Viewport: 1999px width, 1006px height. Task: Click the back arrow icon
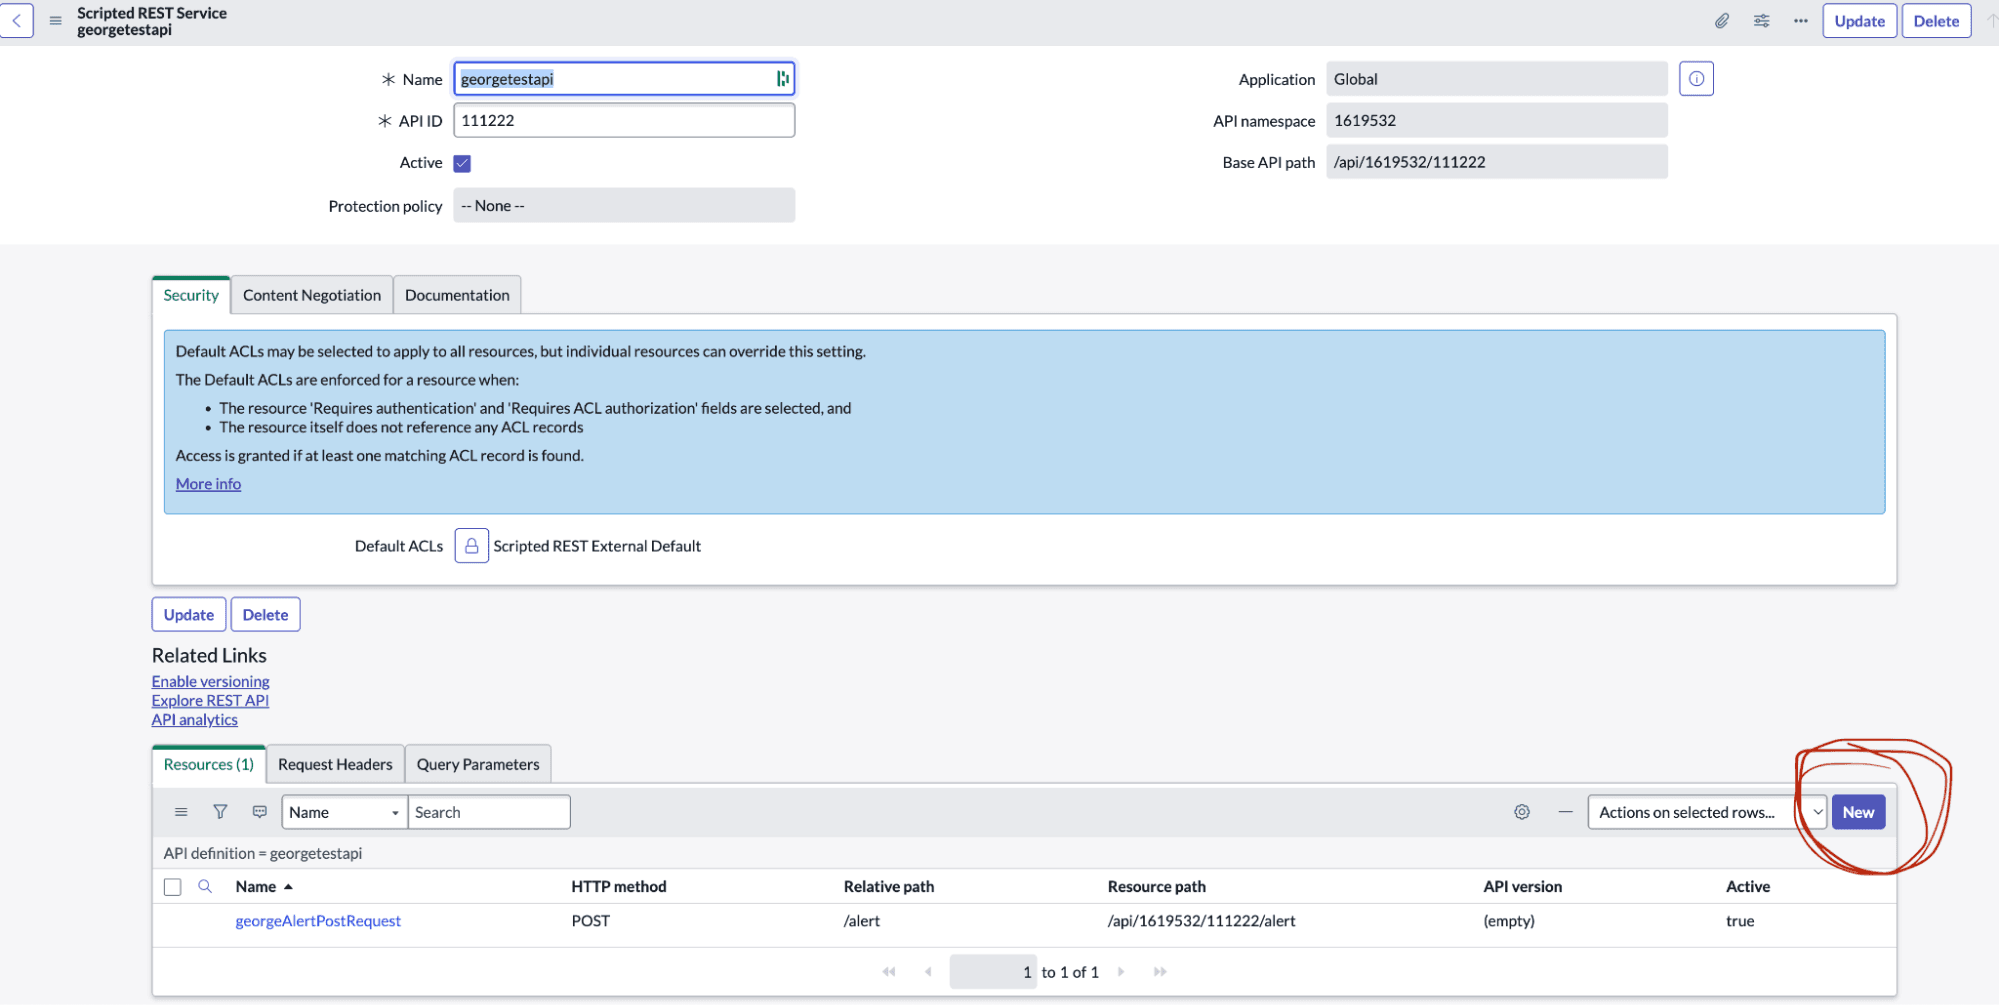(x=16, y=20)
